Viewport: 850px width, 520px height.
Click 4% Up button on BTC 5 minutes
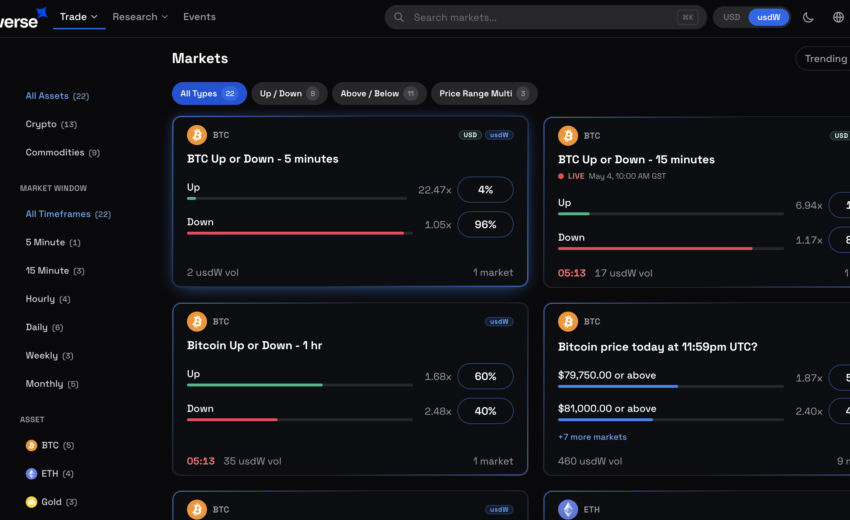click(485, 190)
